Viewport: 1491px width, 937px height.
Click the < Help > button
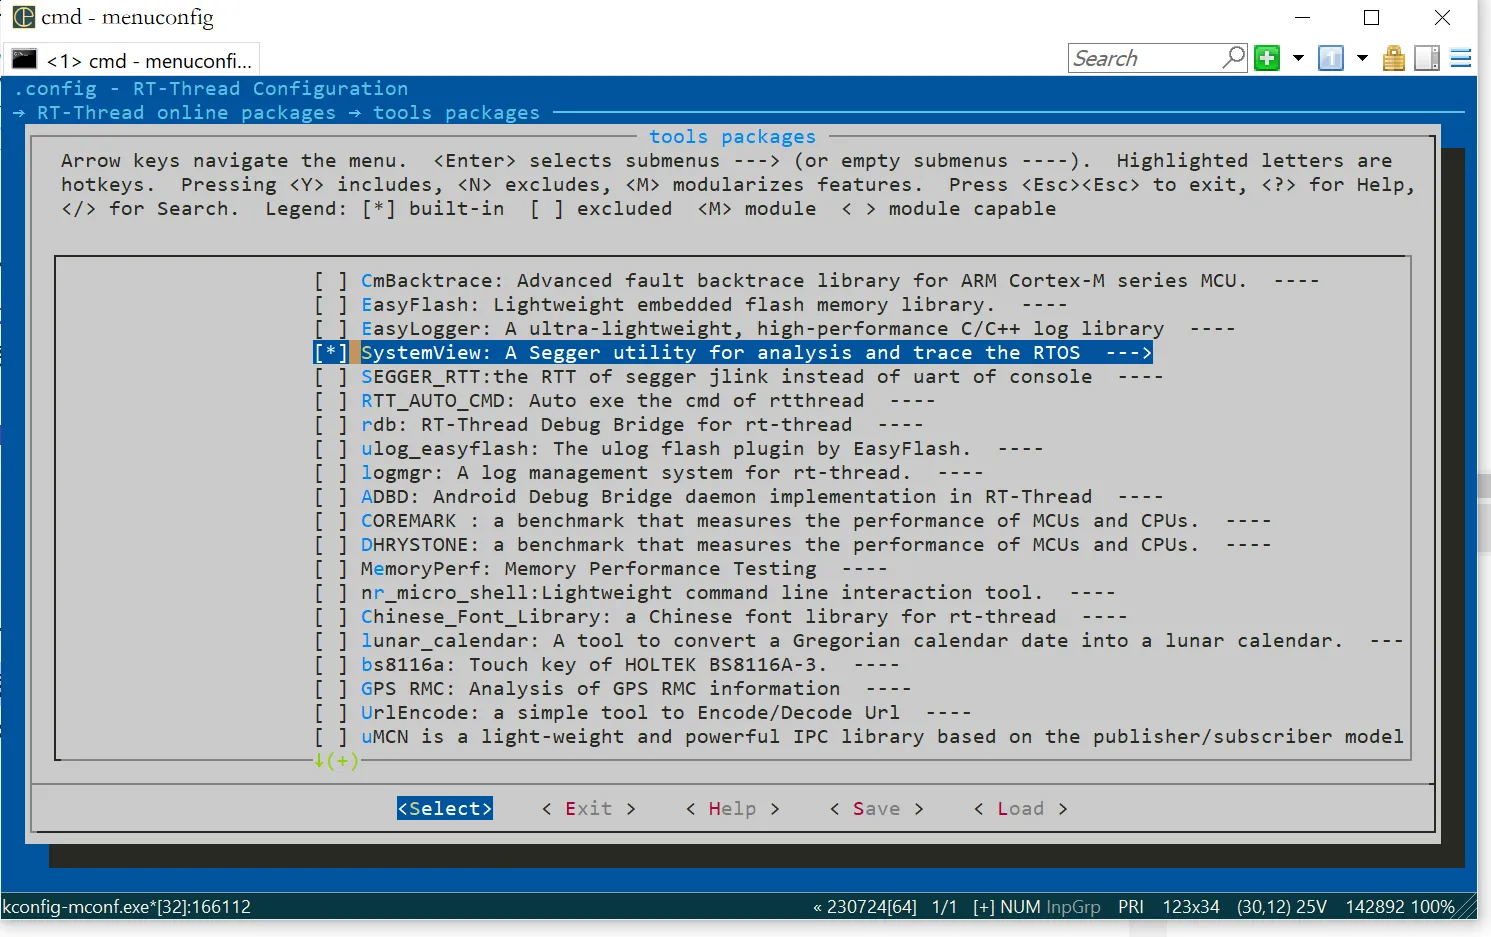pos(733,809)
